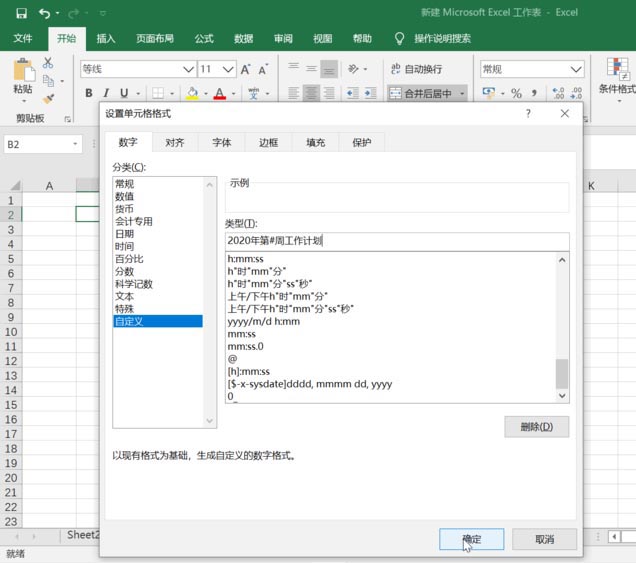Toggle Italic formatting
636x563 pixels.
point(106,93)
